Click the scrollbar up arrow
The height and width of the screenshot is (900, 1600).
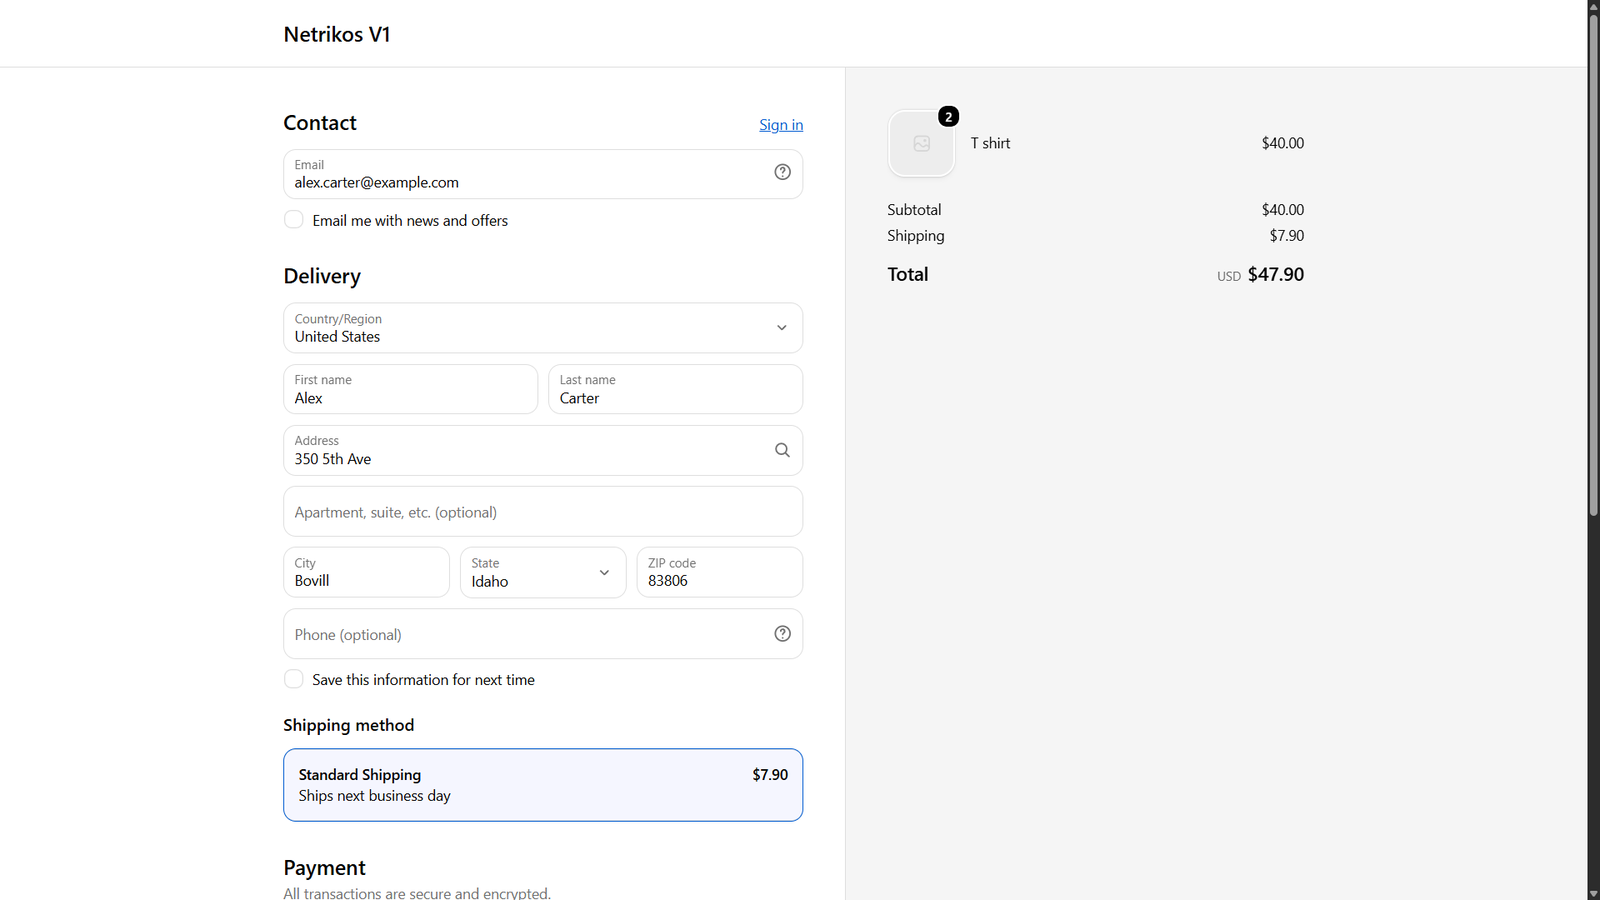click(1594, 6)
